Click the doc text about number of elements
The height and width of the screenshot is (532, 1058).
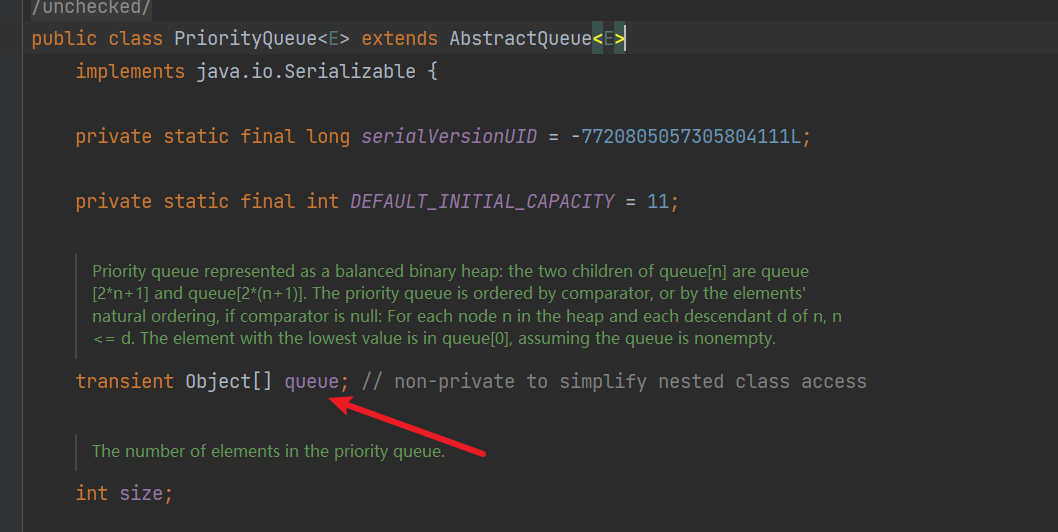point(268,451)
